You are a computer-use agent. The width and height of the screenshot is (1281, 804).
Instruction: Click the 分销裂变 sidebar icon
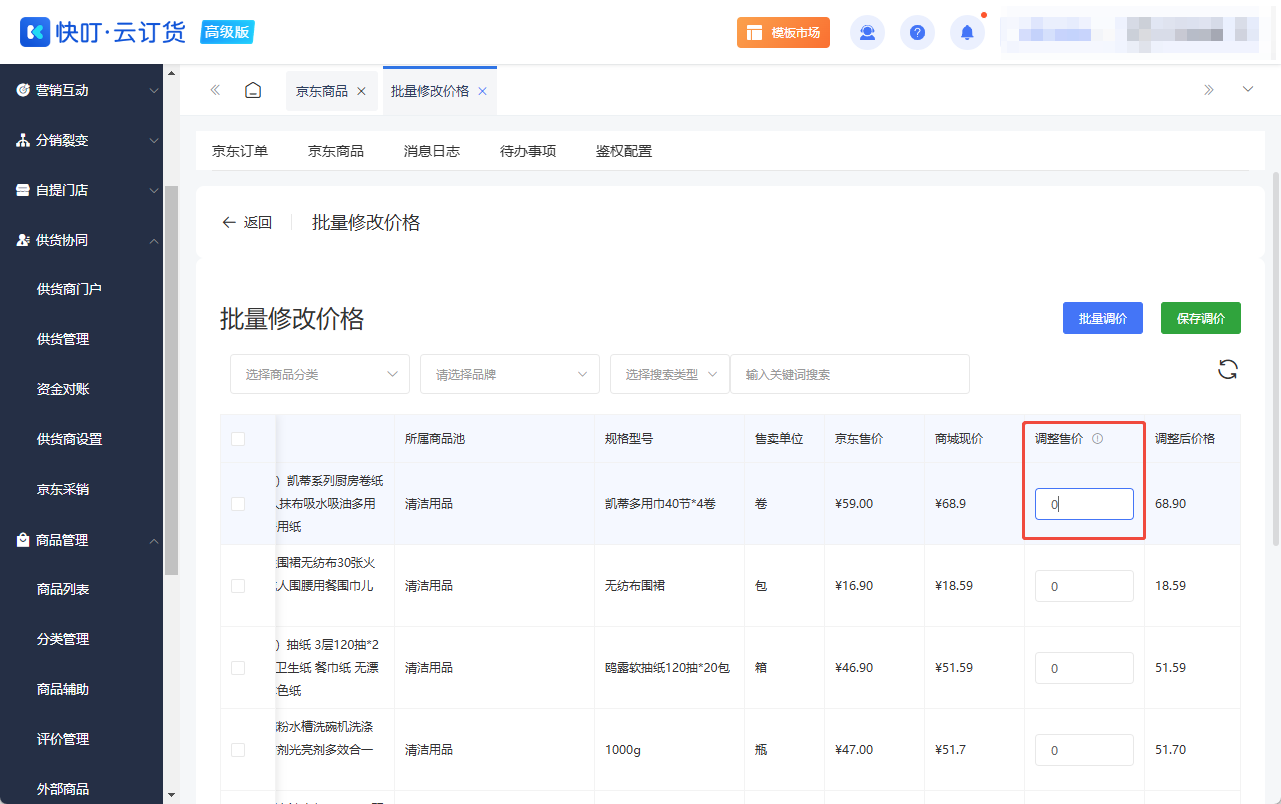tap(22, 140)
